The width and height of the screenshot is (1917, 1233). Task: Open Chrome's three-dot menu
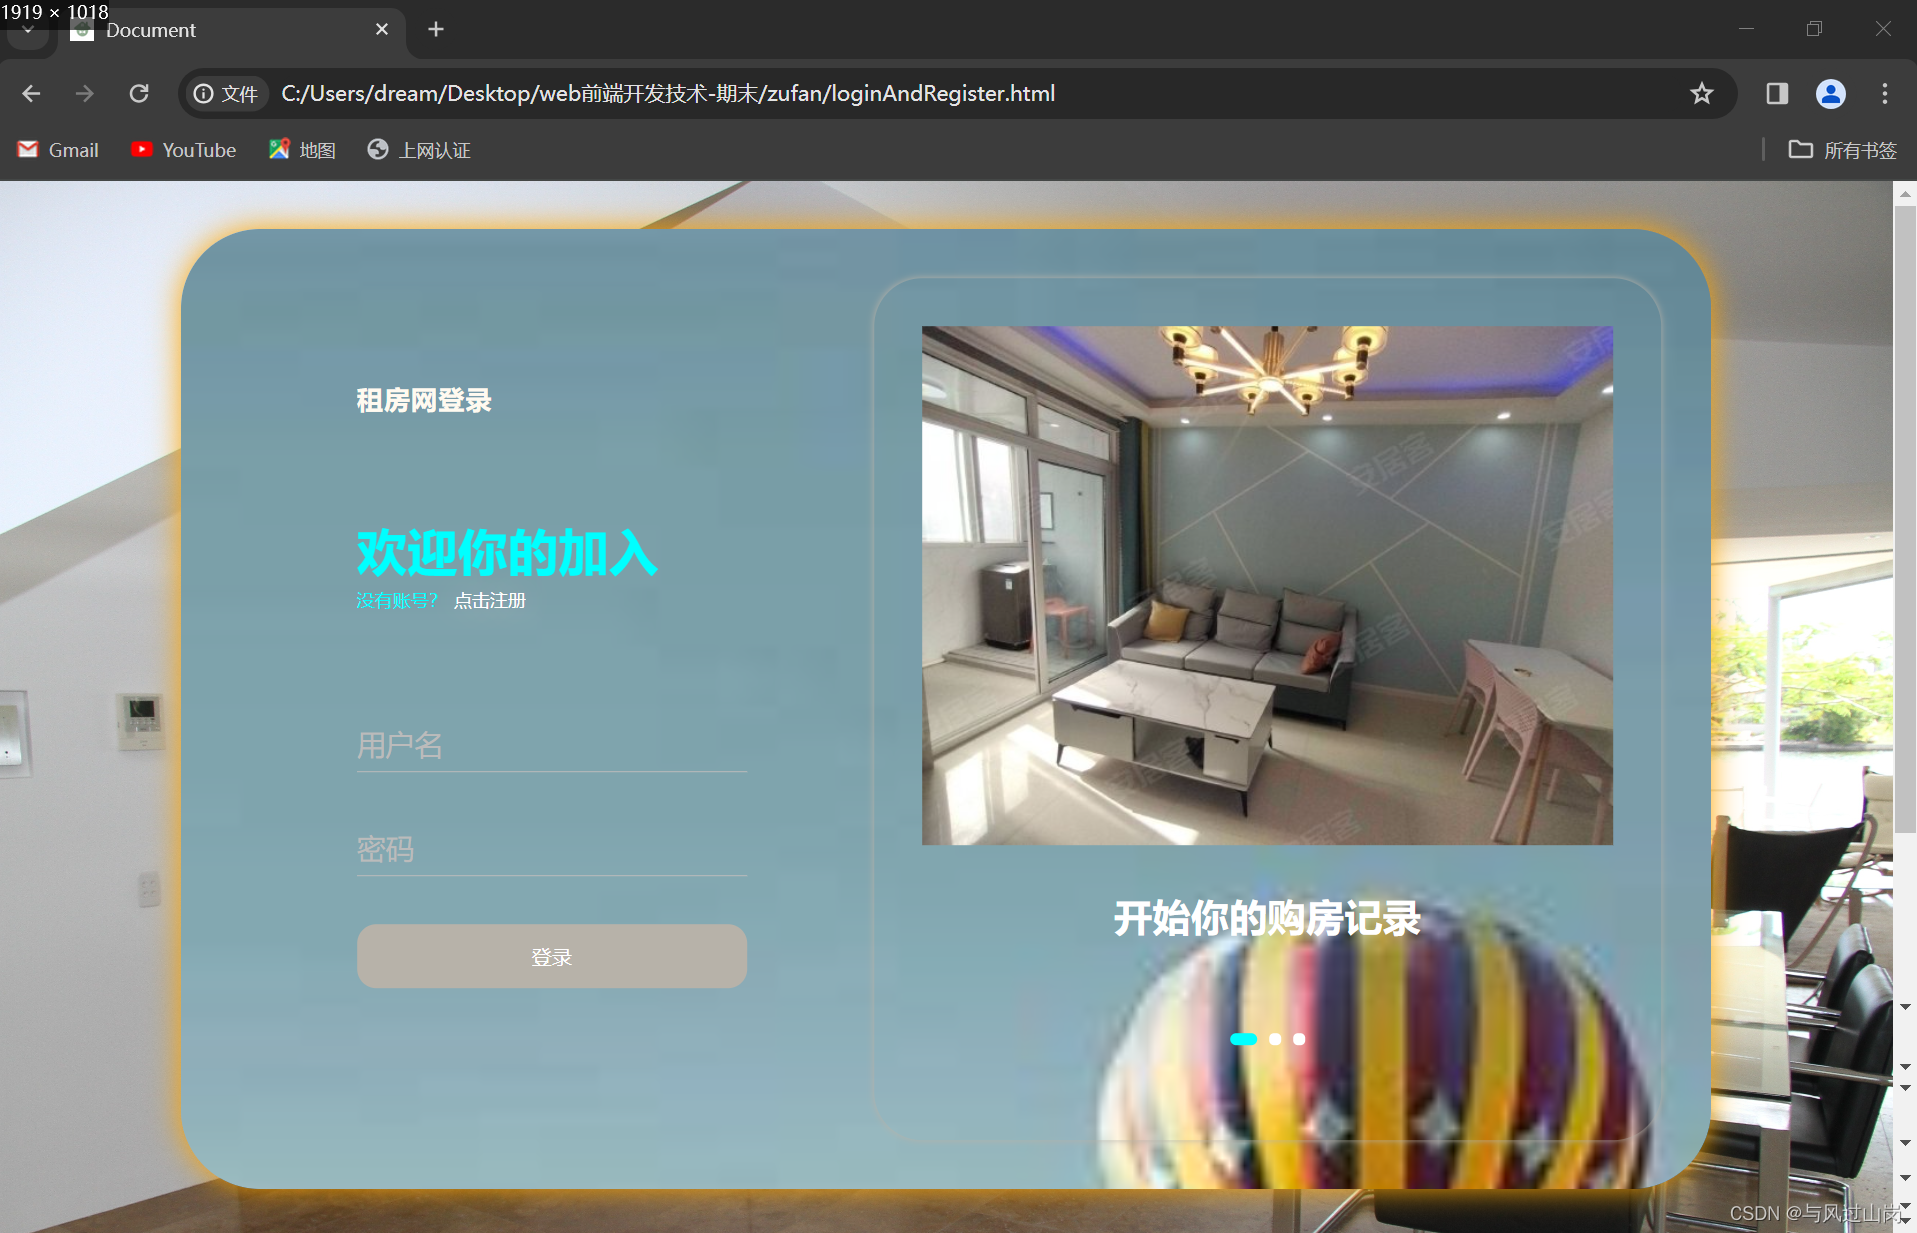coord(1885,94)
